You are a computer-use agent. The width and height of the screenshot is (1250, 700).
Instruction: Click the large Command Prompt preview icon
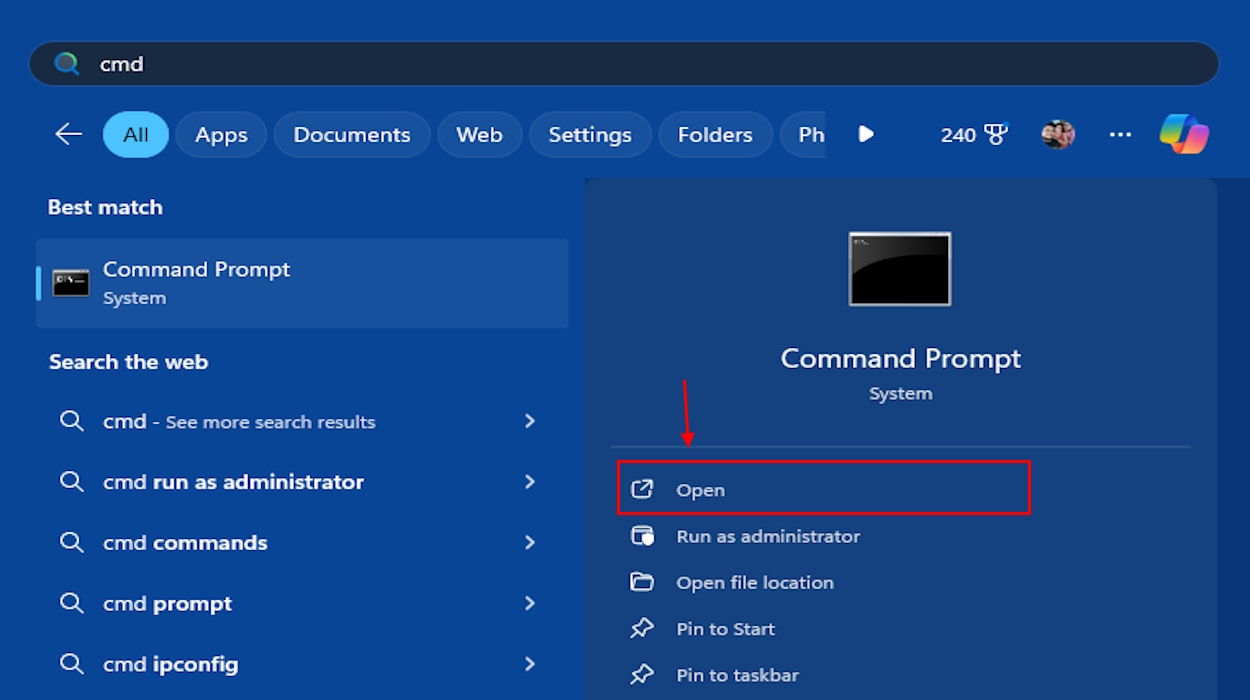[x=900, y=269]
